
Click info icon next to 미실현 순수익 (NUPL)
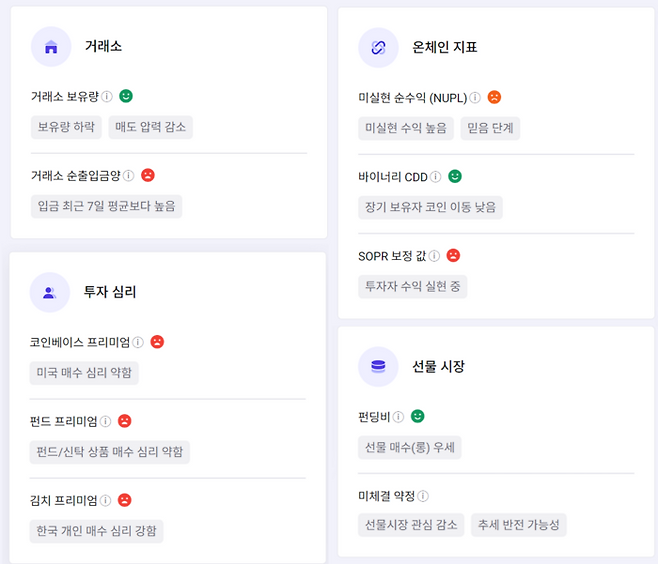pyautogui.click(x=475, y=98)
